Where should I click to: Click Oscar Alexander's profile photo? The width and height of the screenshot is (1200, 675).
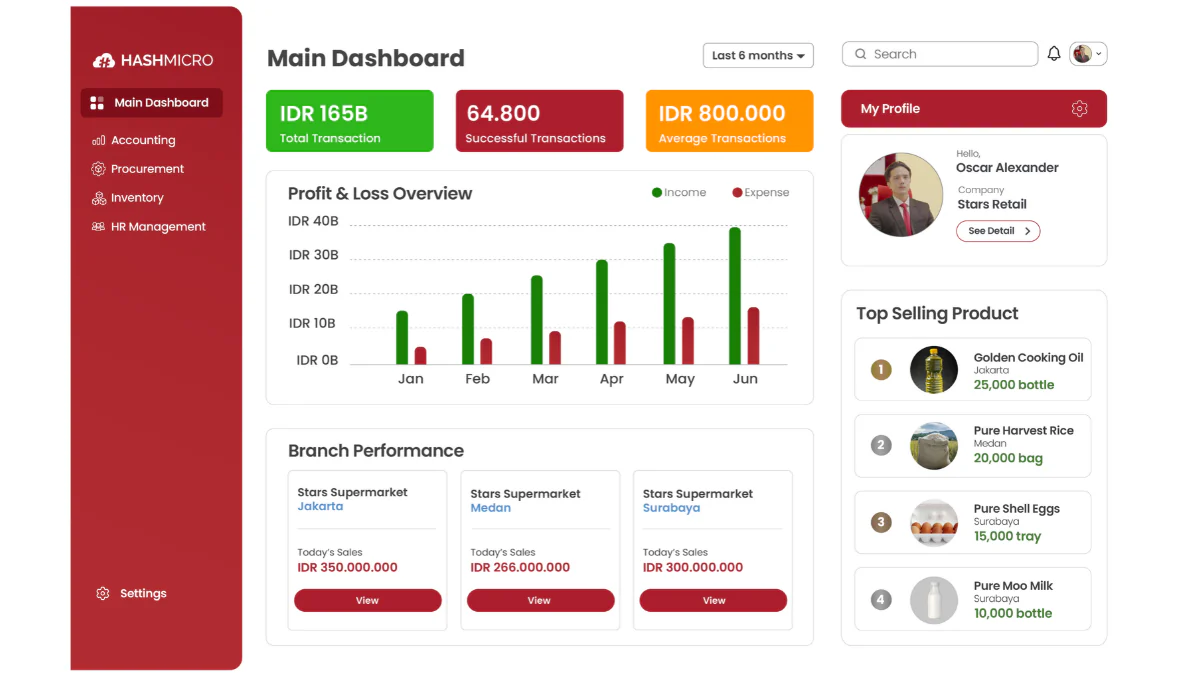[x=901, y=195]
